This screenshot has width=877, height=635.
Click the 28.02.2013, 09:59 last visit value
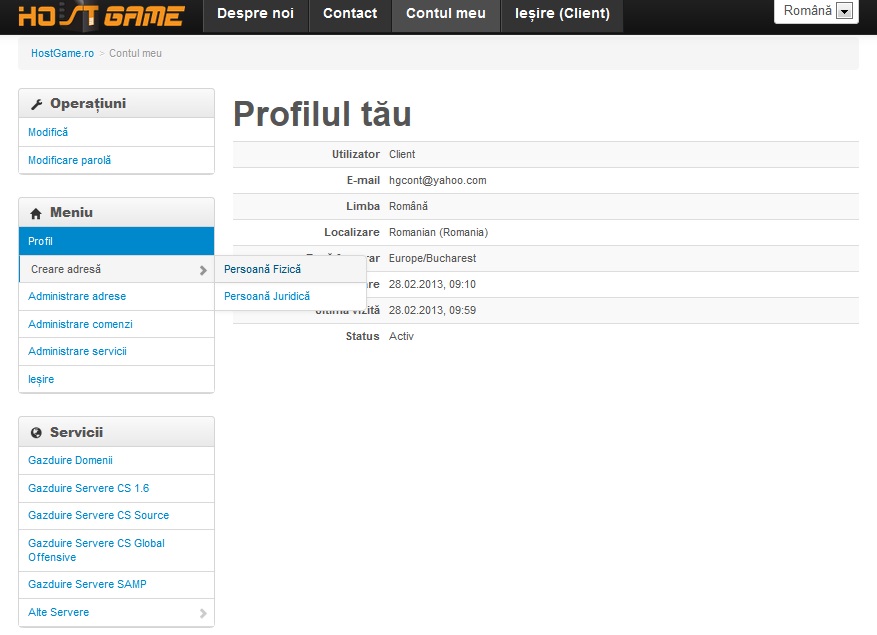tap(432, 310)
